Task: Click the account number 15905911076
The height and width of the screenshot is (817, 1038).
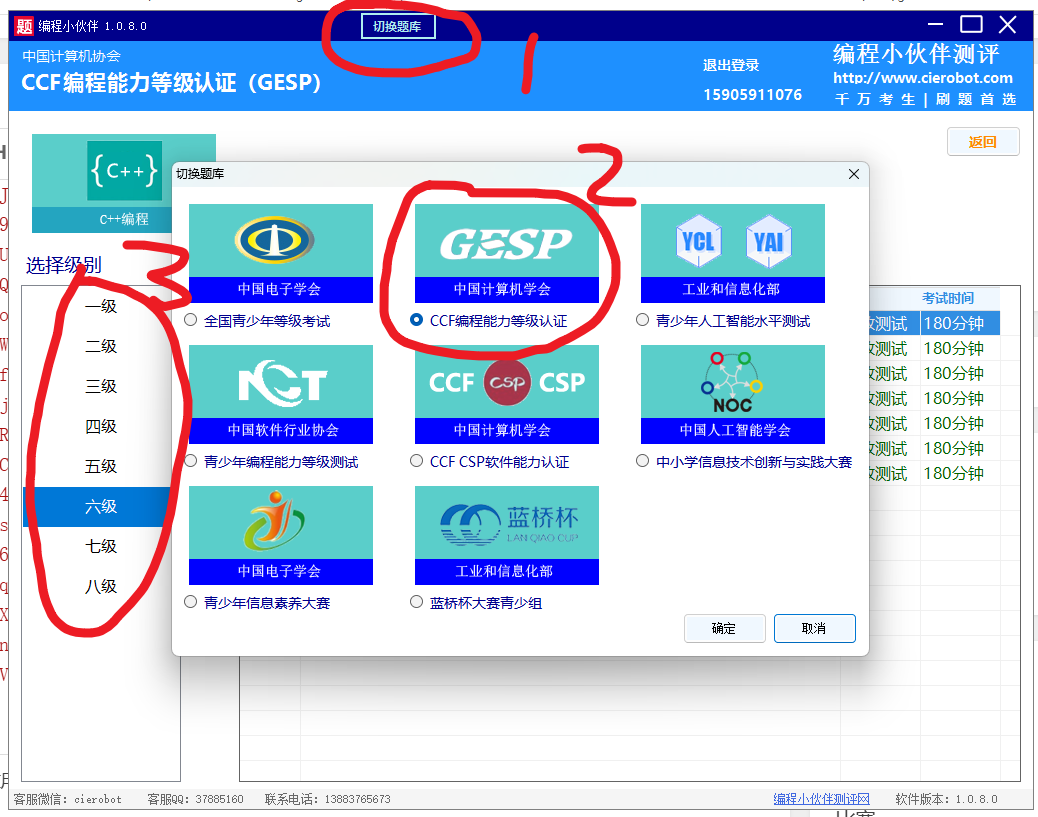Action: coord(752,95)
